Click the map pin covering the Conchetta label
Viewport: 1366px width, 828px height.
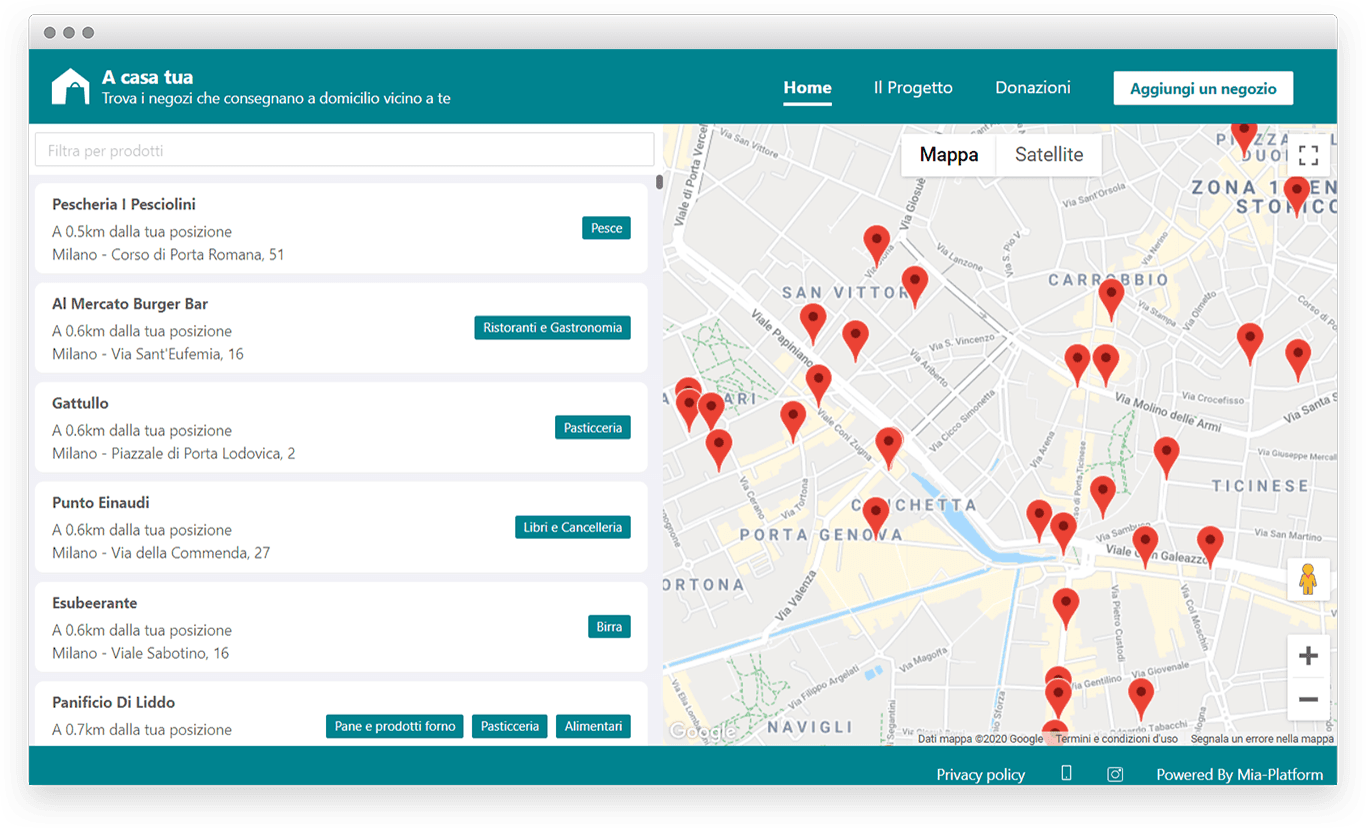(876, 517)
